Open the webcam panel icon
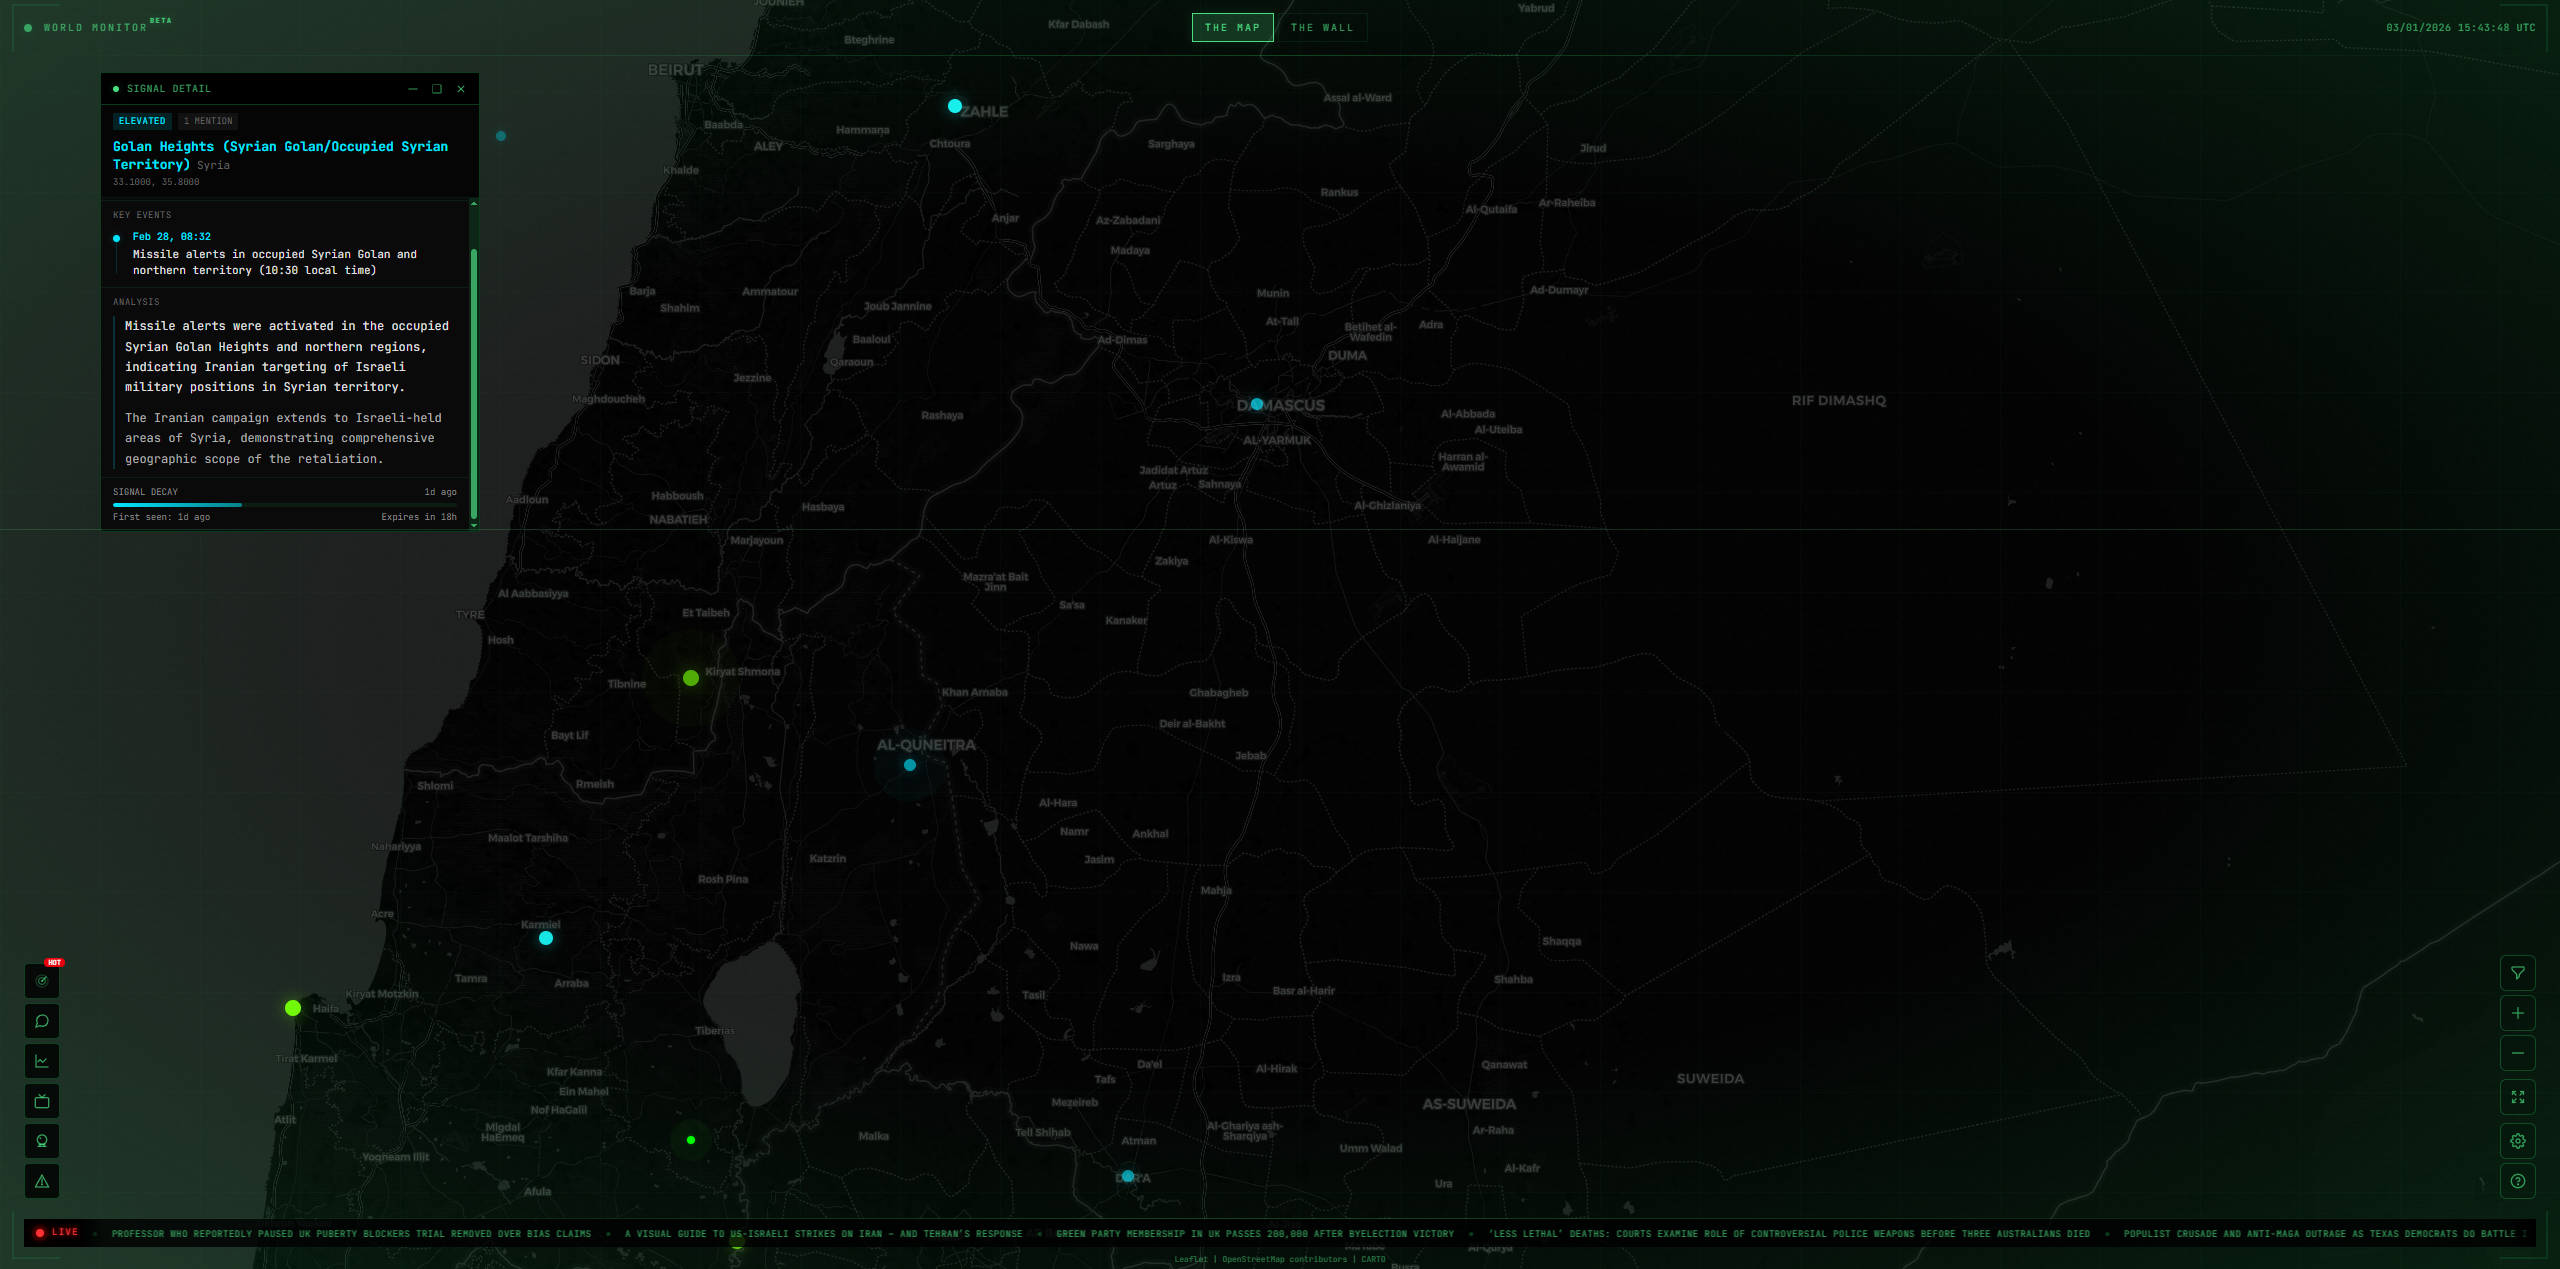The image size is (2560, 1269). [x=42, y=1141]
